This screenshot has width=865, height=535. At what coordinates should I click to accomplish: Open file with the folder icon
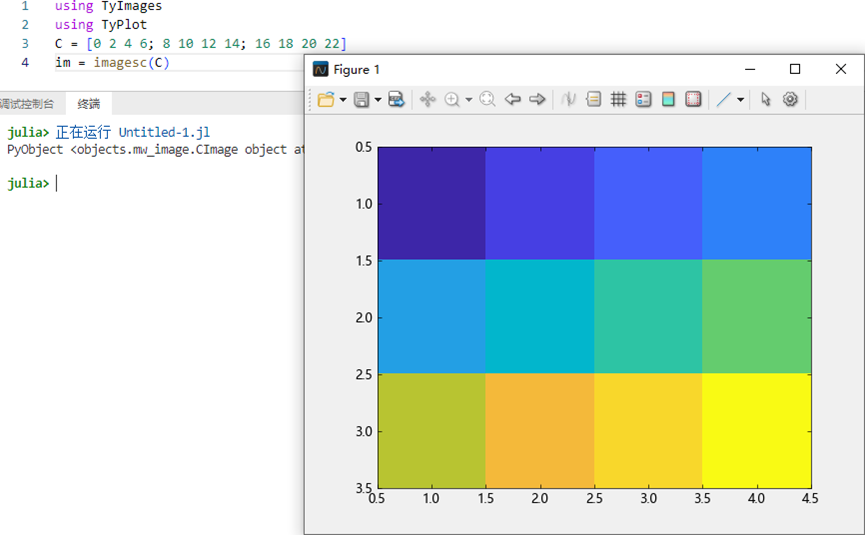coord(326,99)
